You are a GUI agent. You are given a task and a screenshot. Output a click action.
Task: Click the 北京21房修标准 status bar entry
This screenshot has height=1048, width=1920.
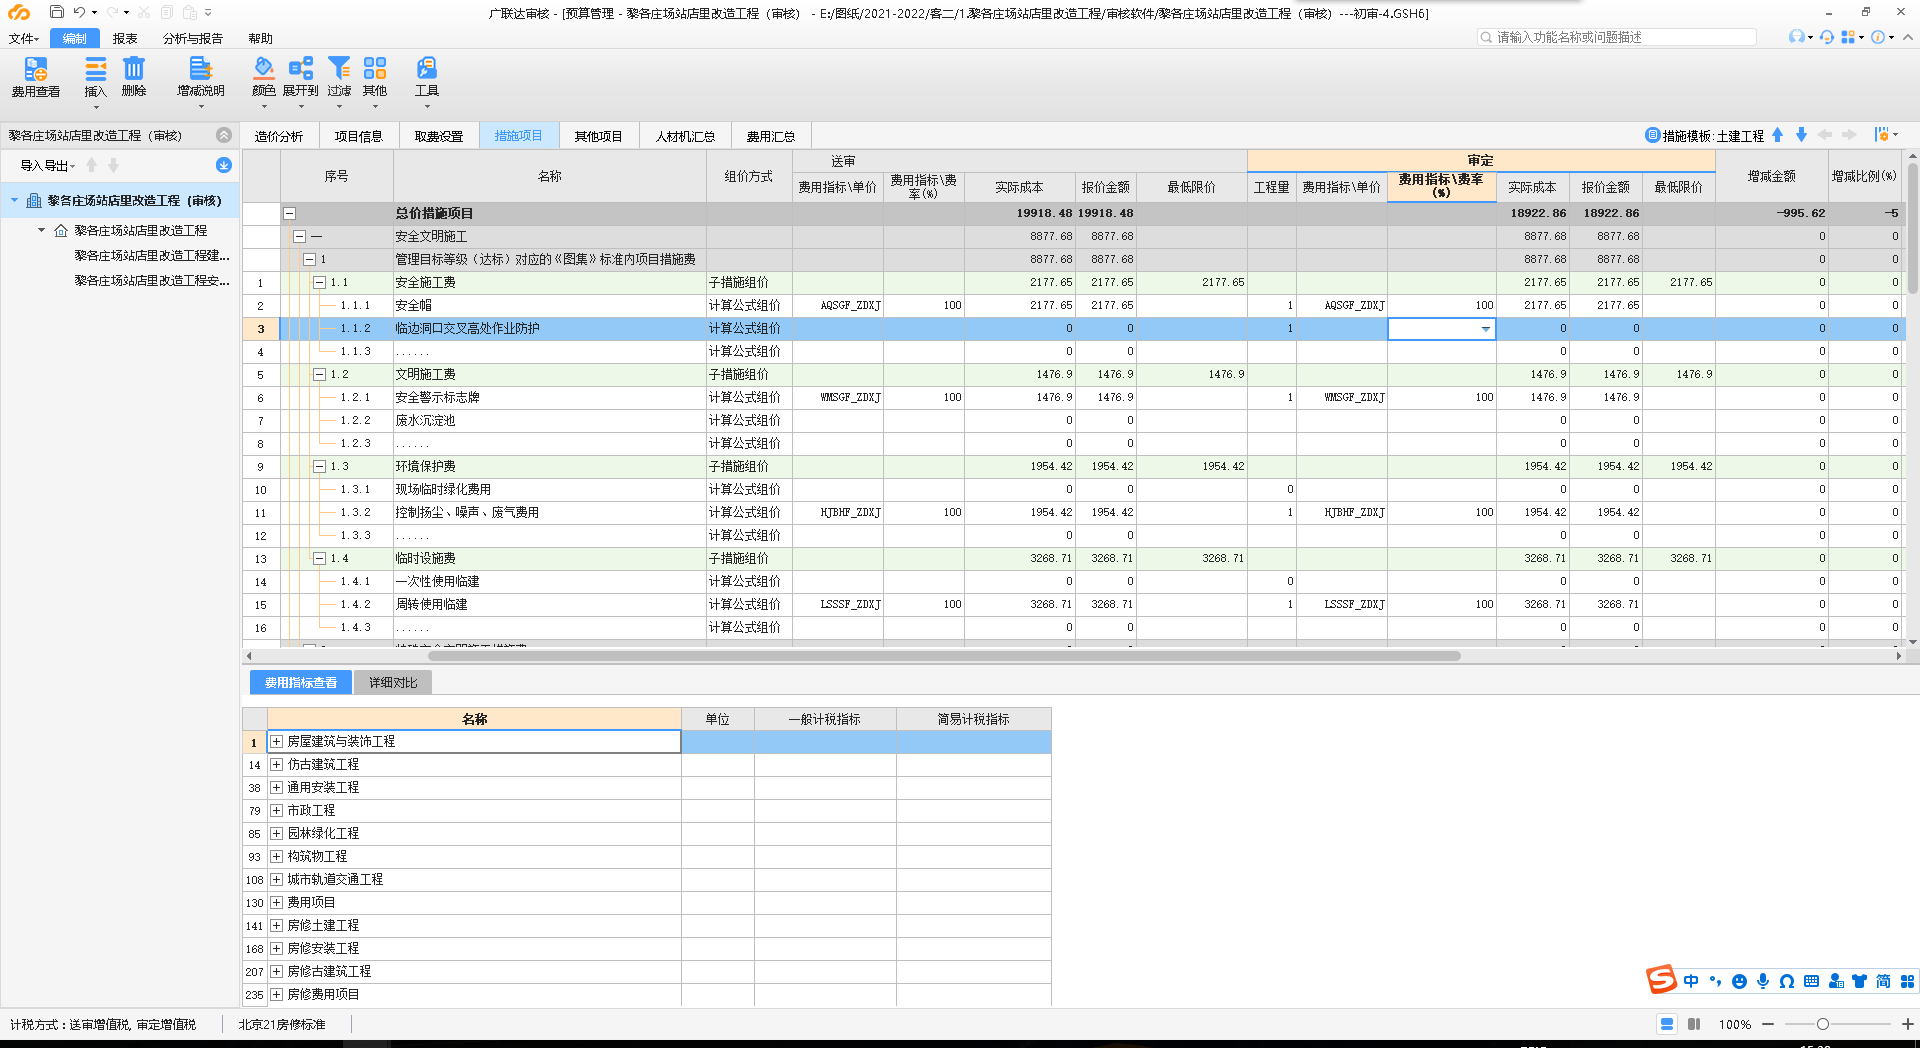tap(282, 1024)
